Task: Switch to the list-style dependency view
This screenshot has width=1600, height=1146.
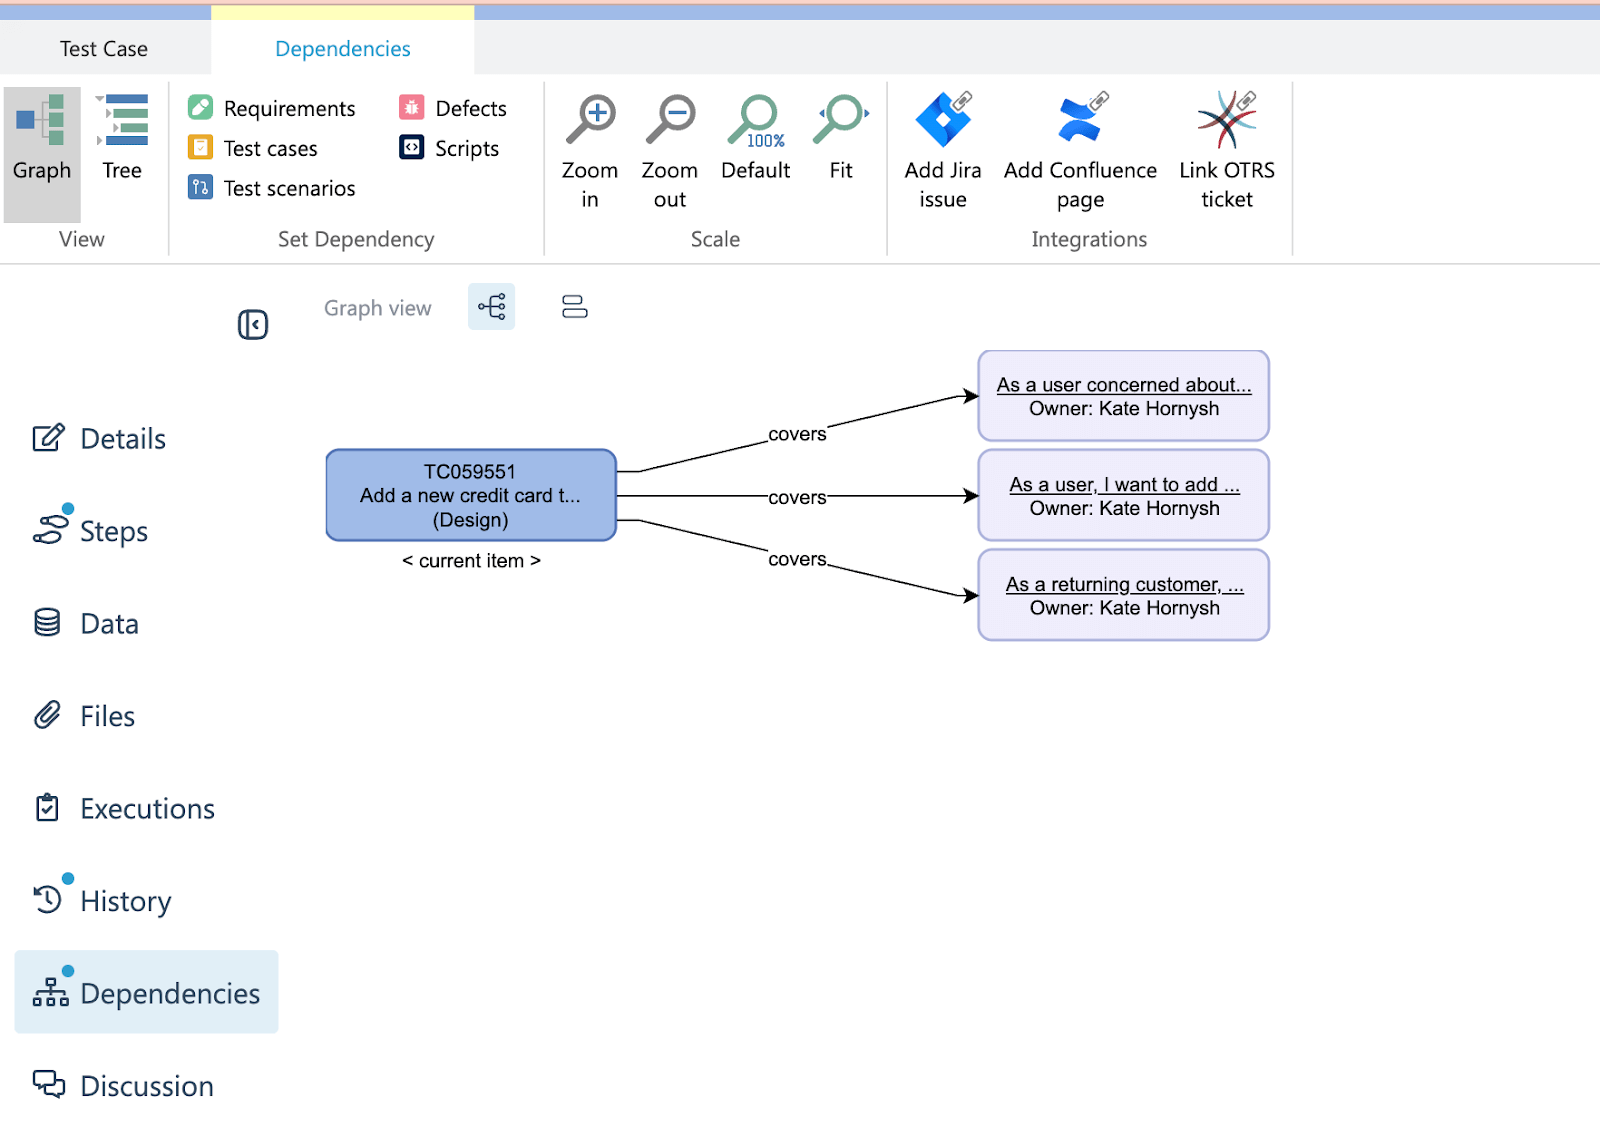Action: point(574,307)
